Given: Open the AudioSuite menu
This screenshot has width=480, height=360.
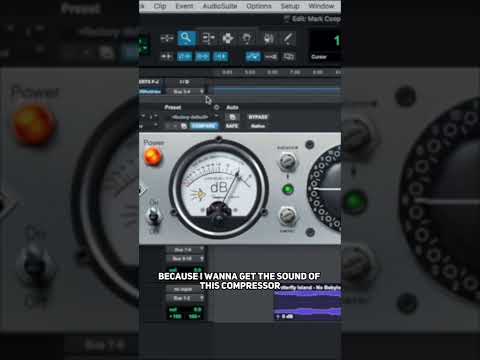Looking at the screenshot, I should click(220, 6).
